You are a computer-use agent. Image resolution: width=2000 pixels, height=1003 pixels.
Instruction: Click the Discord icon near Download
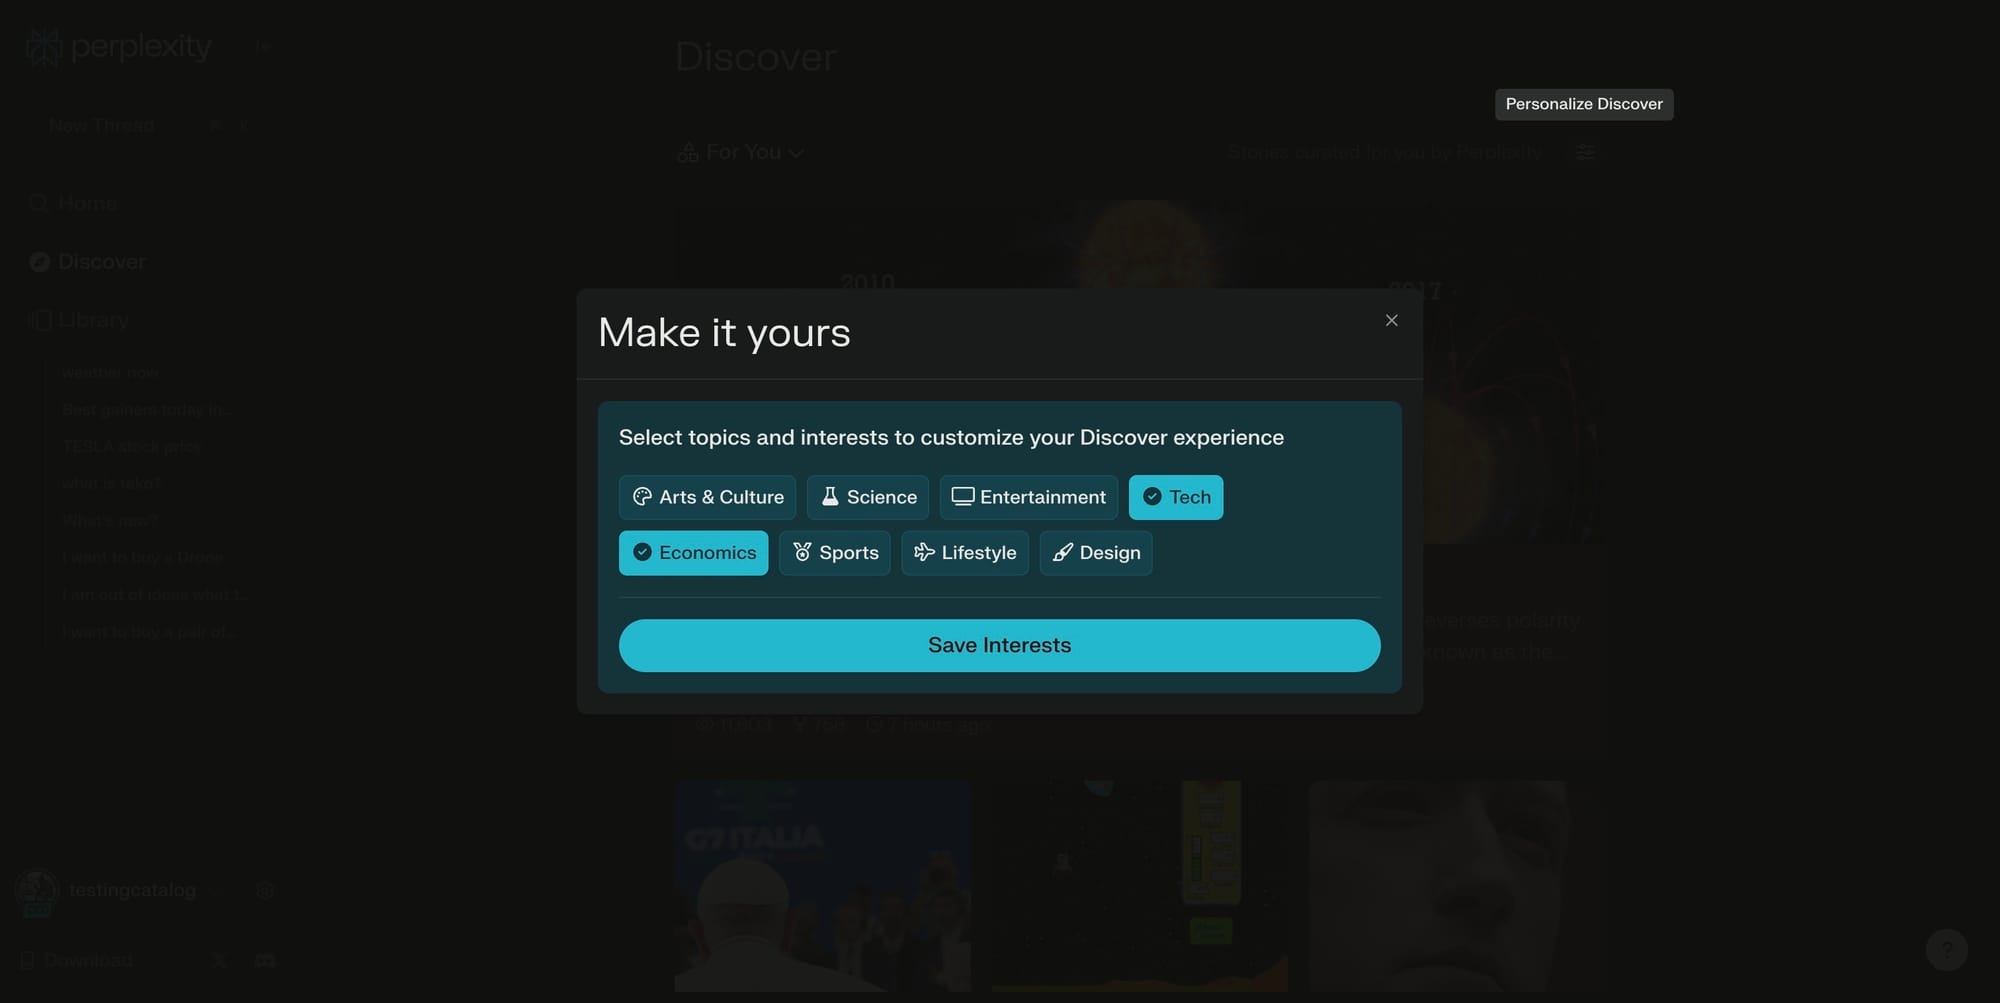263,960
